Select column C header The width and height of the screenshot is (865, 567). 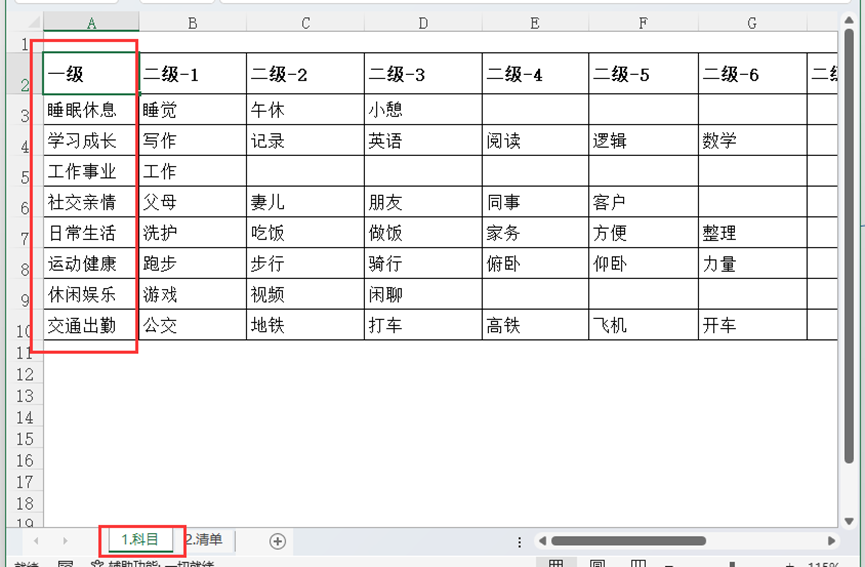pyautogui.click(x=305, y=23)
